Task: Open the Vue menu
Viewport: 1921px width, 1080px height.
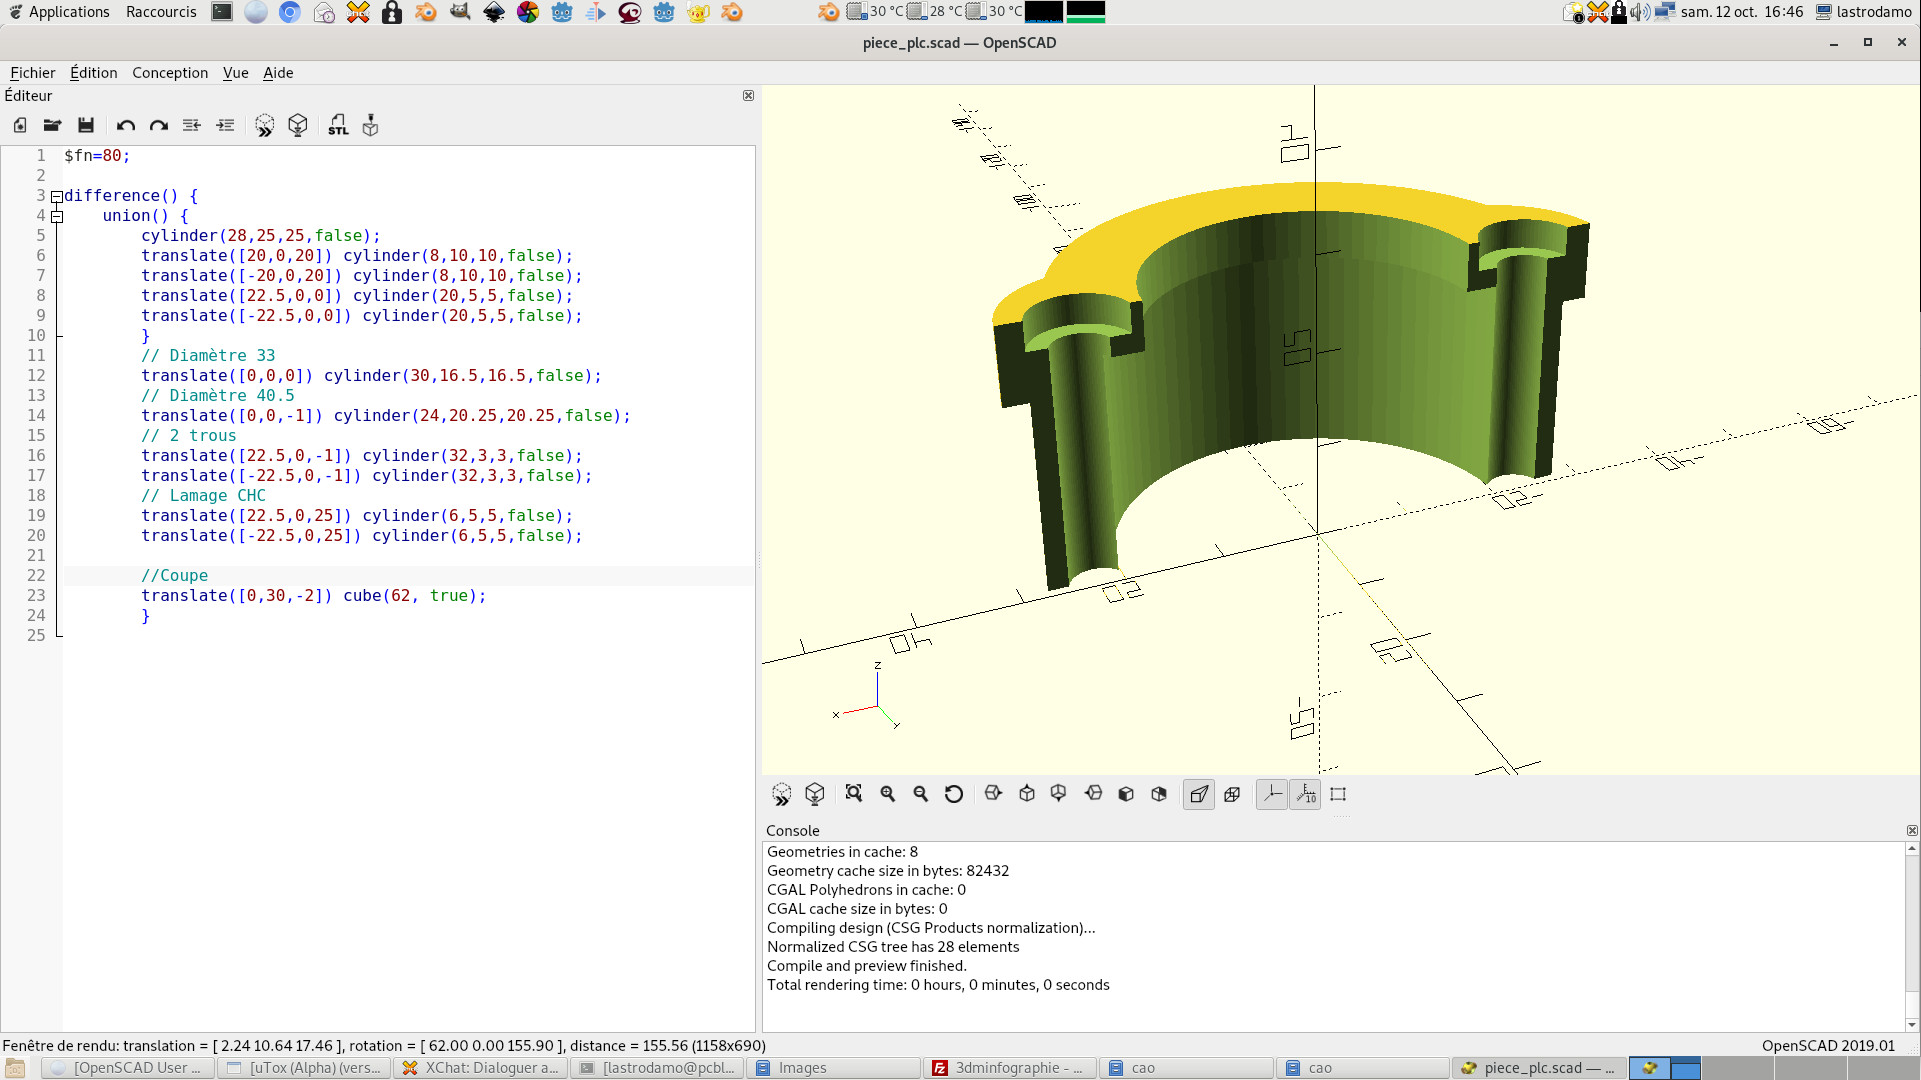Action: click(236, 73)
